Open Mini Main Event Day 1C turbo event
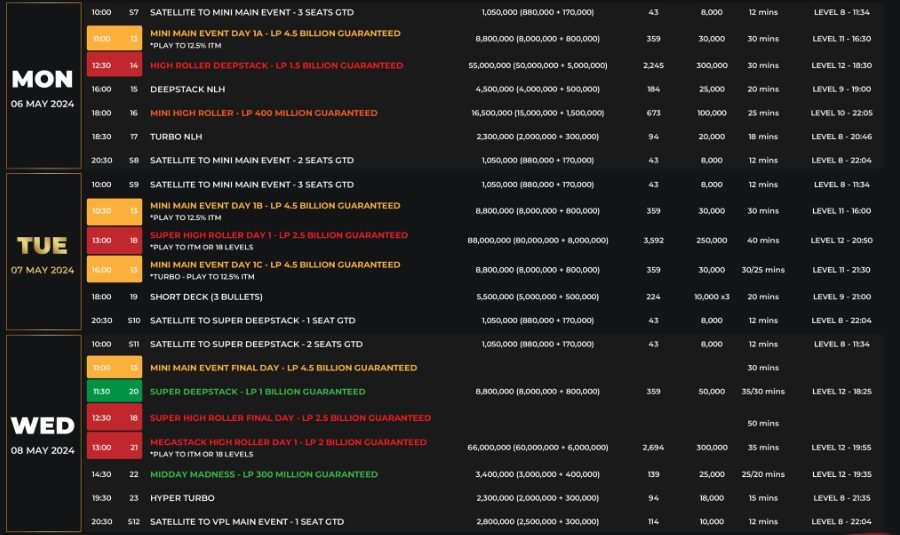Image resolution: width=900 pixels, height=535 pixels. (275, 265)
